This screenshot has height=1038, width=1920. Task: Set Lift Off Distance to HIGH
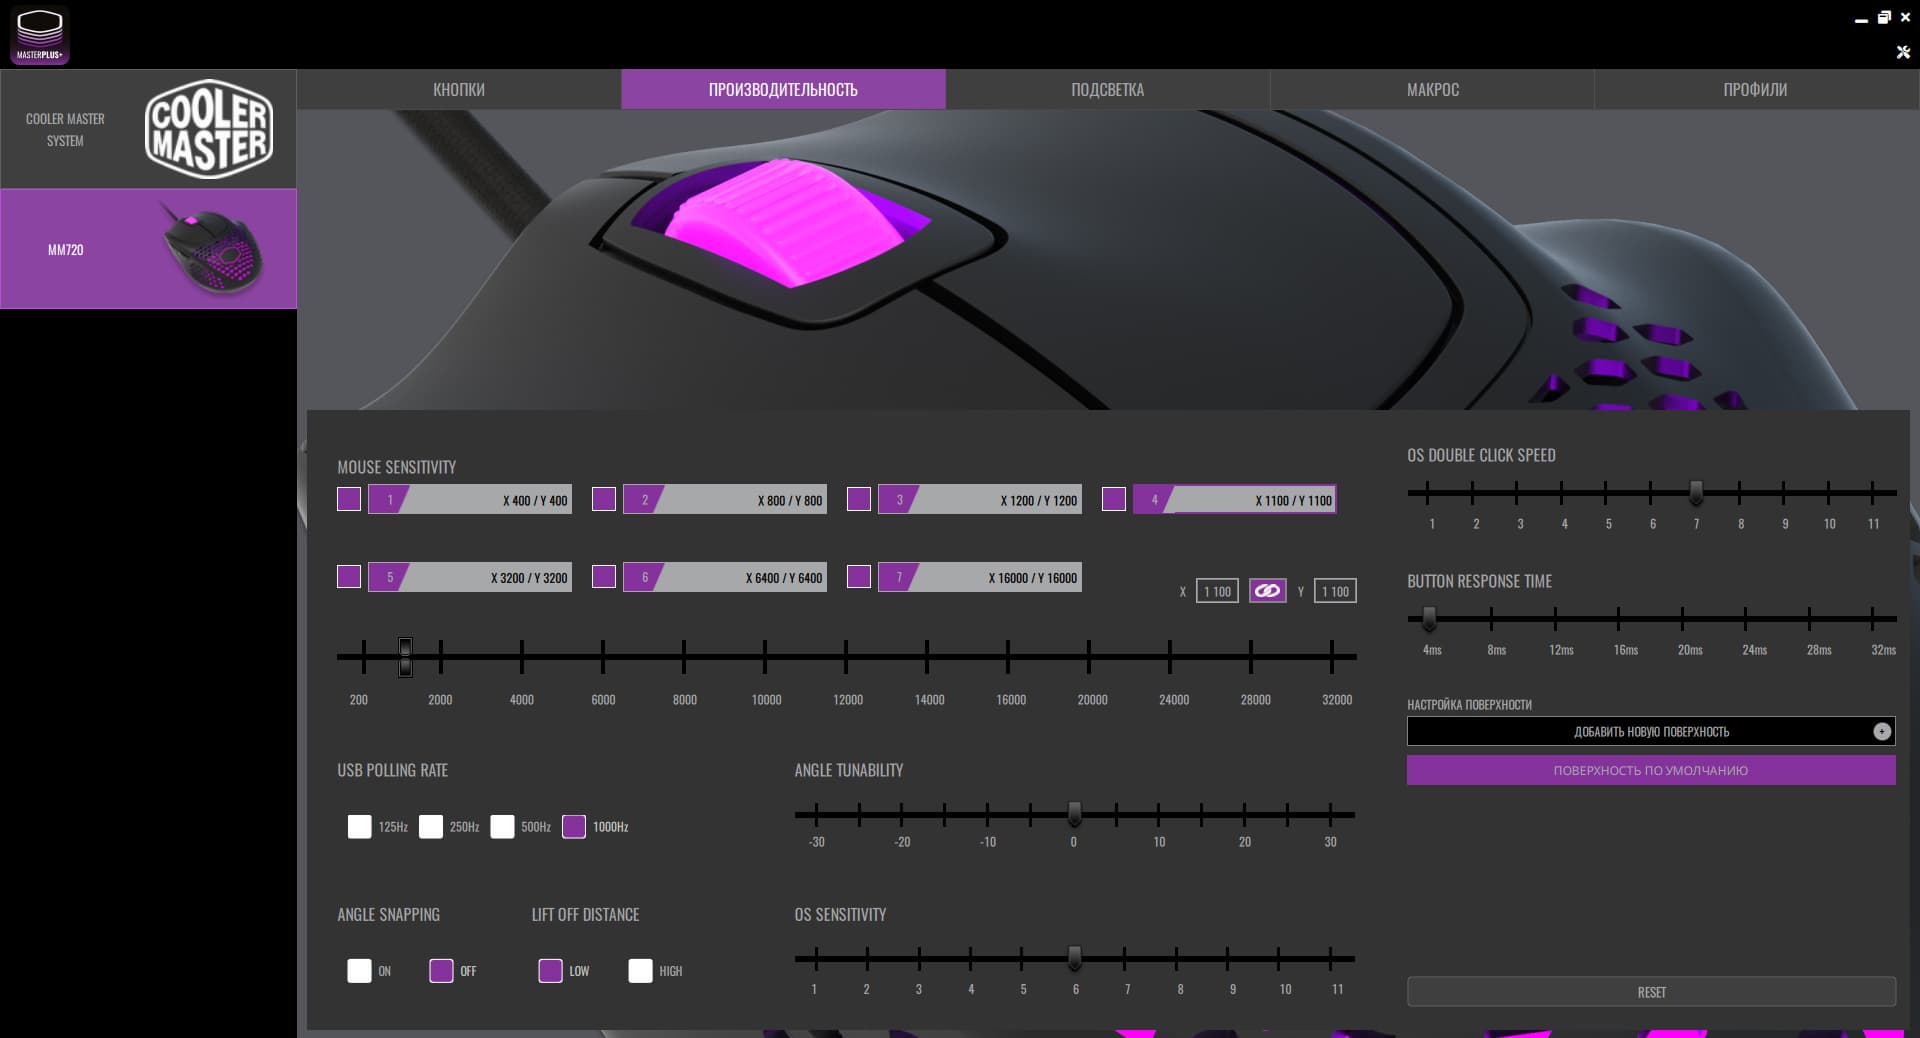click(x=640, y=971)
